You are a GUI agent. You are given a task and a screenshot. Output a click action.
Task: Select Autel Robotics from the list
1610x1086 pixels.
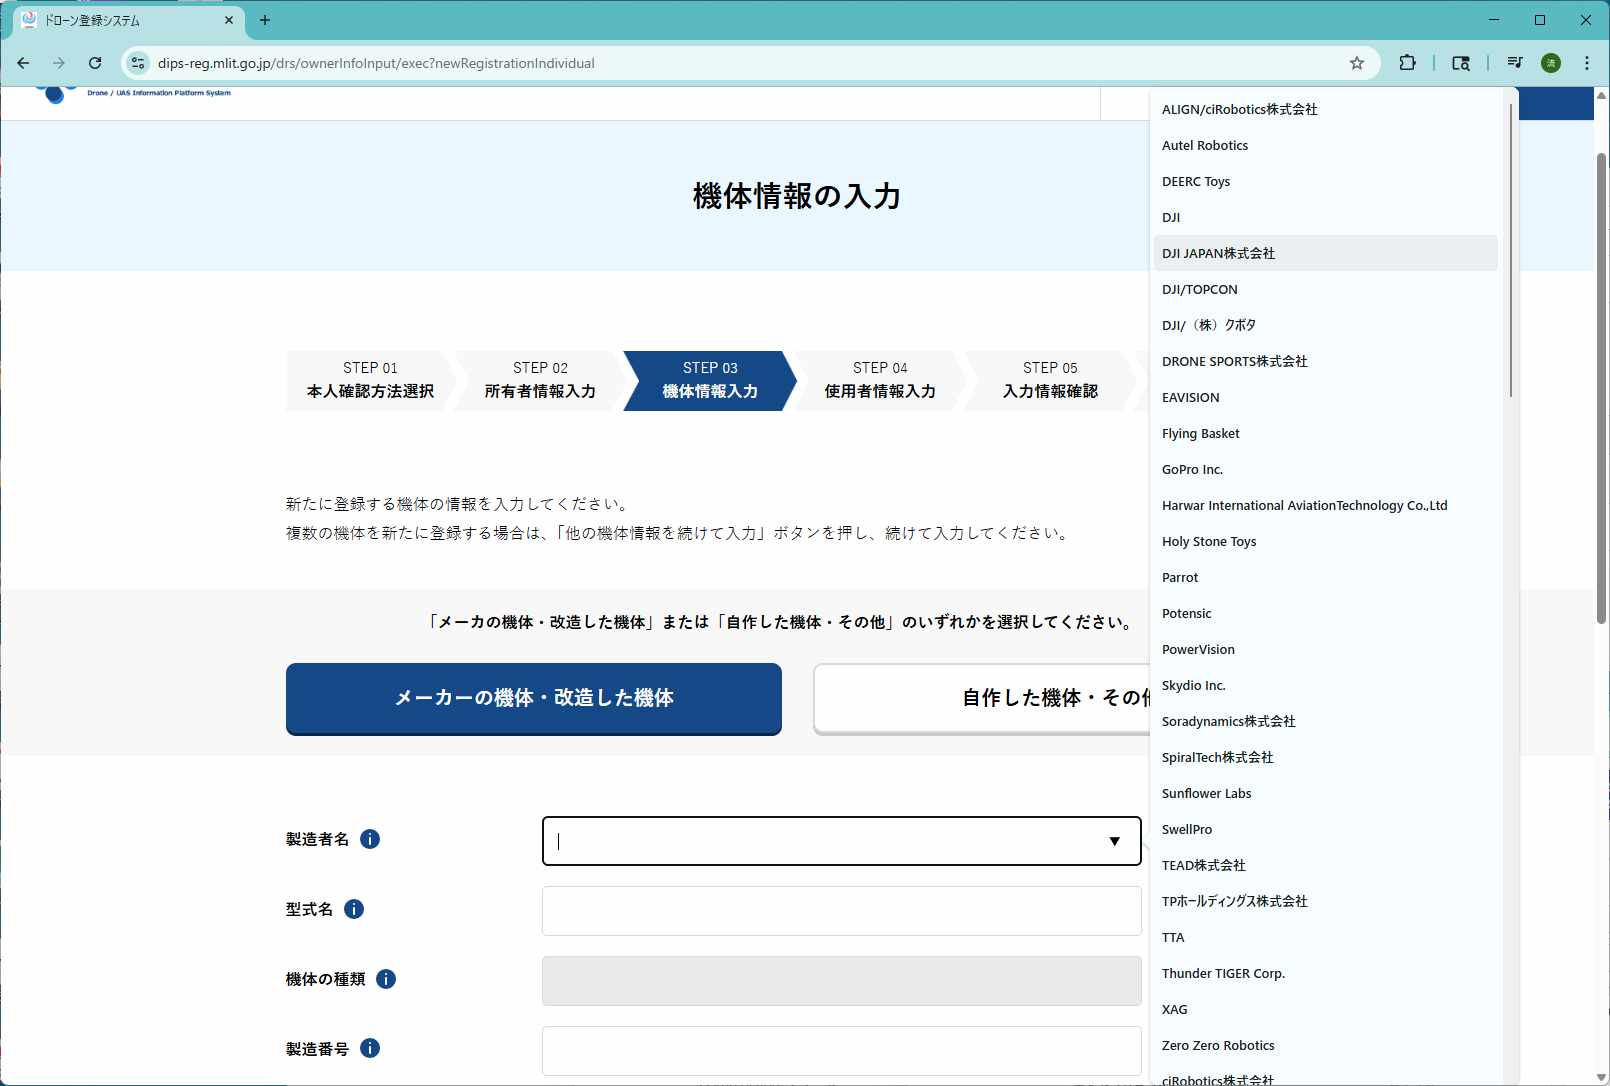point(1326,145)
